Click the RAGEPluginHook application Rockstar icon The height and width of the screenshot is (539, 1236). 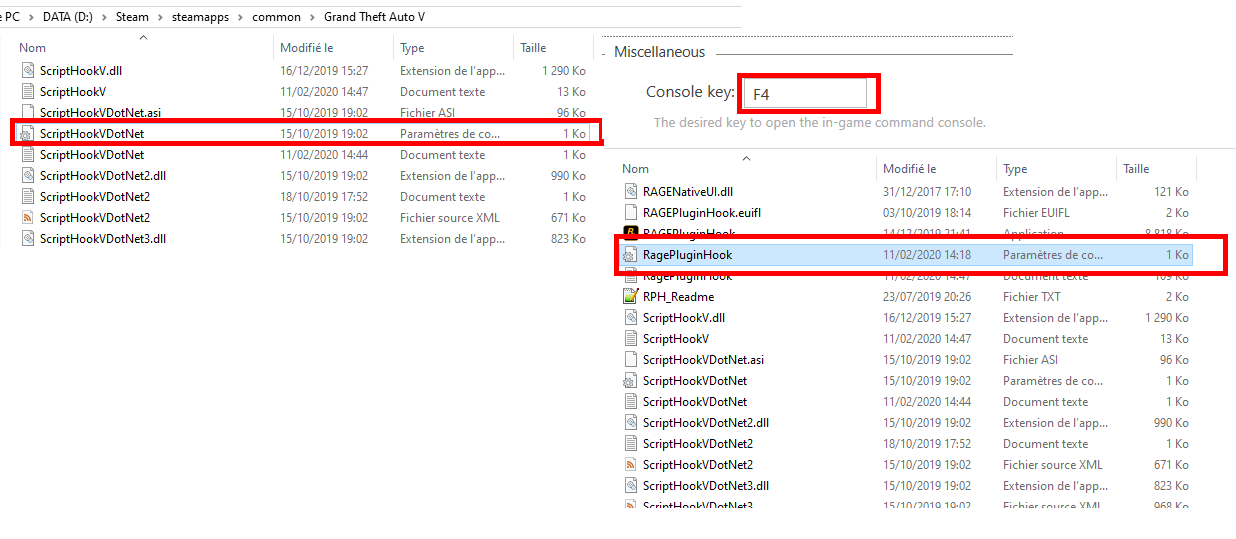coord(630,233)
